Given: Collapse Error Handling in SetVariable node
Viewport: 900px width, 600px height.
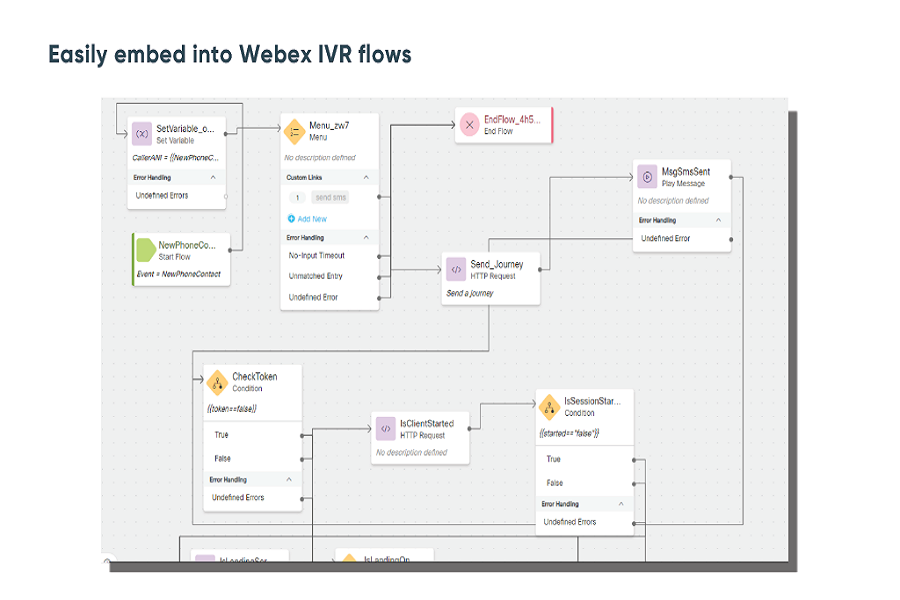Looking at the screenshot, I should click(213, 177).
